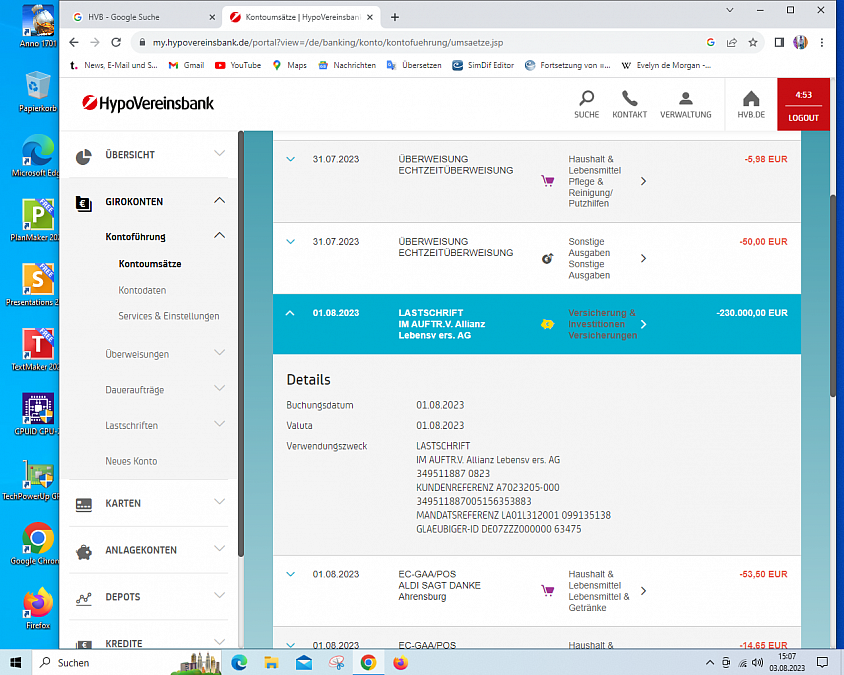The height and width of the screenshot is (675, 844).
Task: Close the HVB - Google Suche tab
Action: click(212, 17)
